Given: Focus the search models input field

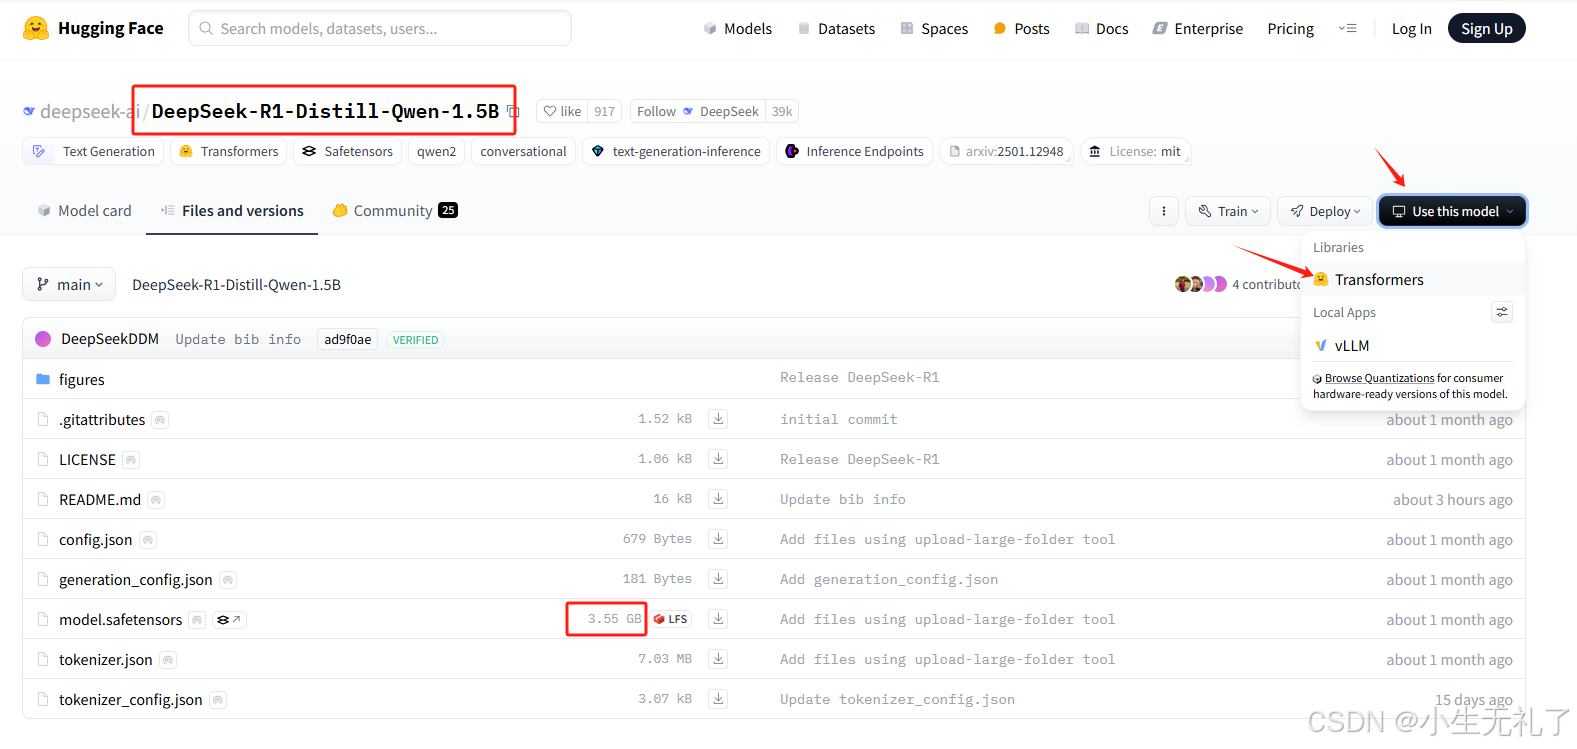Looking at the screenshot, I should tap(380, 28).
